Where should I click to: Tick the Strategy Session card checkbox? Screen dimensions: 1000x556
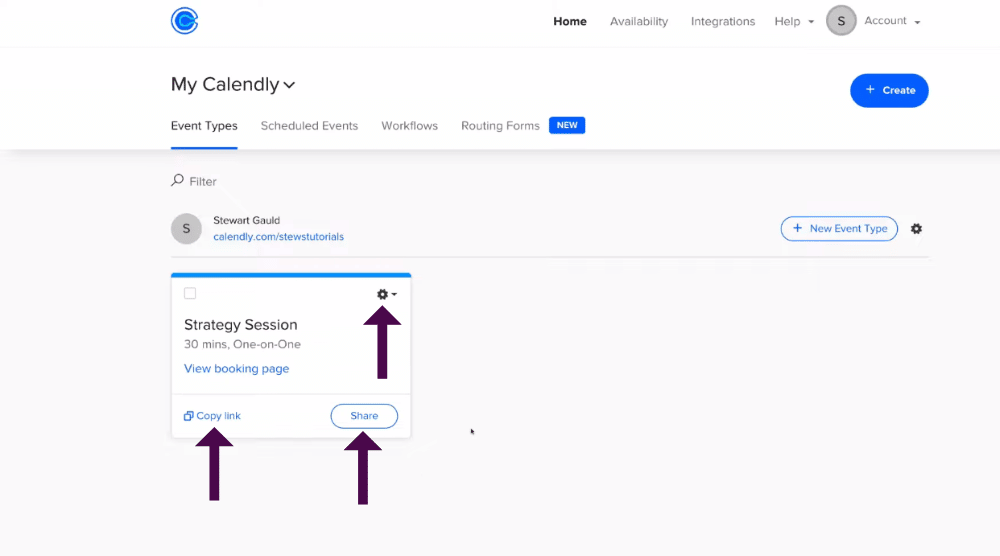point(190,293)
